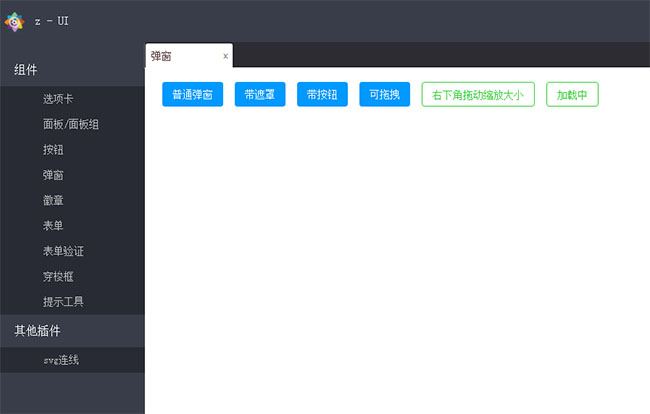Select the 表单验证 menu item
Image resolution: width=650 pixels, height=414 pixels.
(64, 251)
